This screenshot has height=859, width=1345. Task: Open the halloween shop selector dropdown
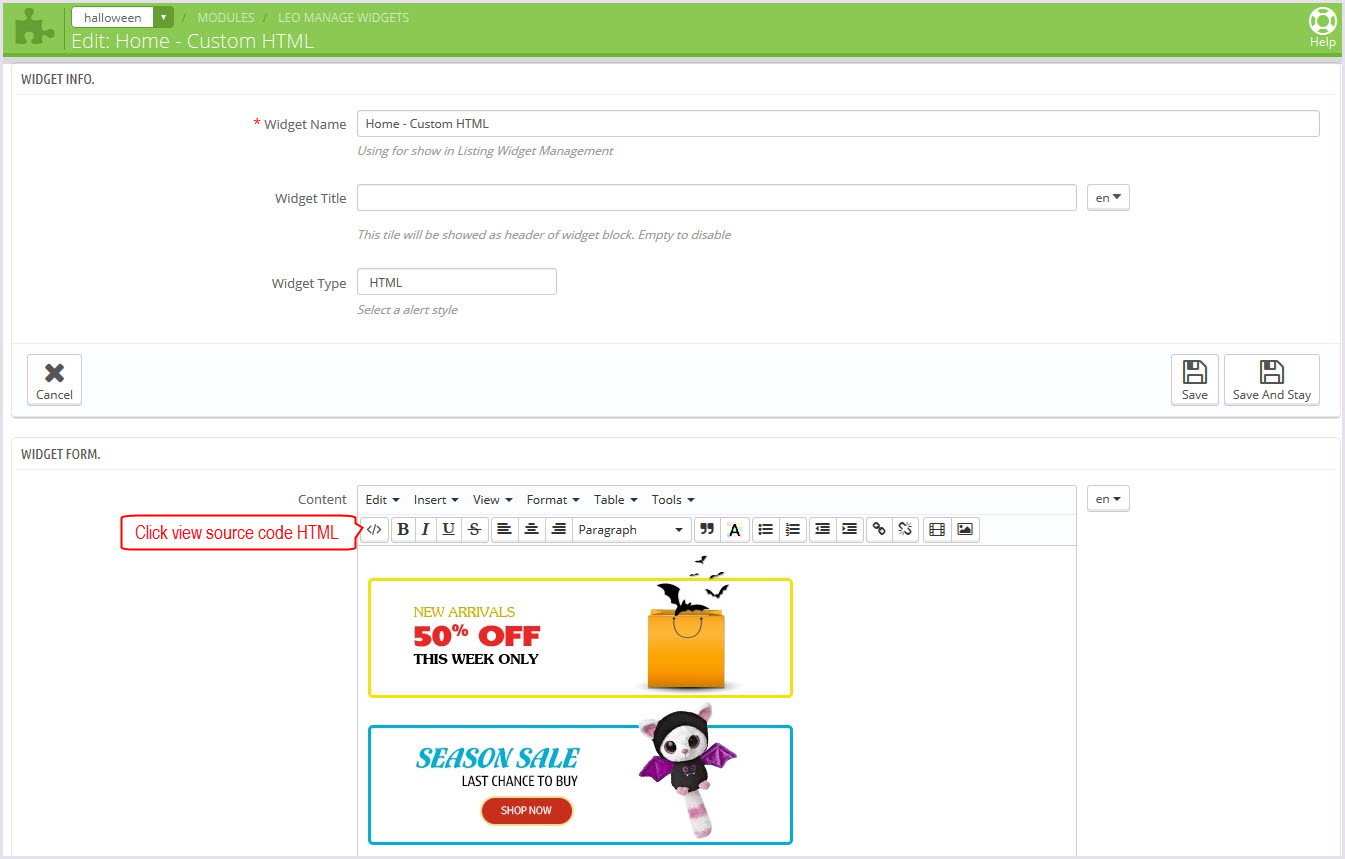[x=123, y=17]
